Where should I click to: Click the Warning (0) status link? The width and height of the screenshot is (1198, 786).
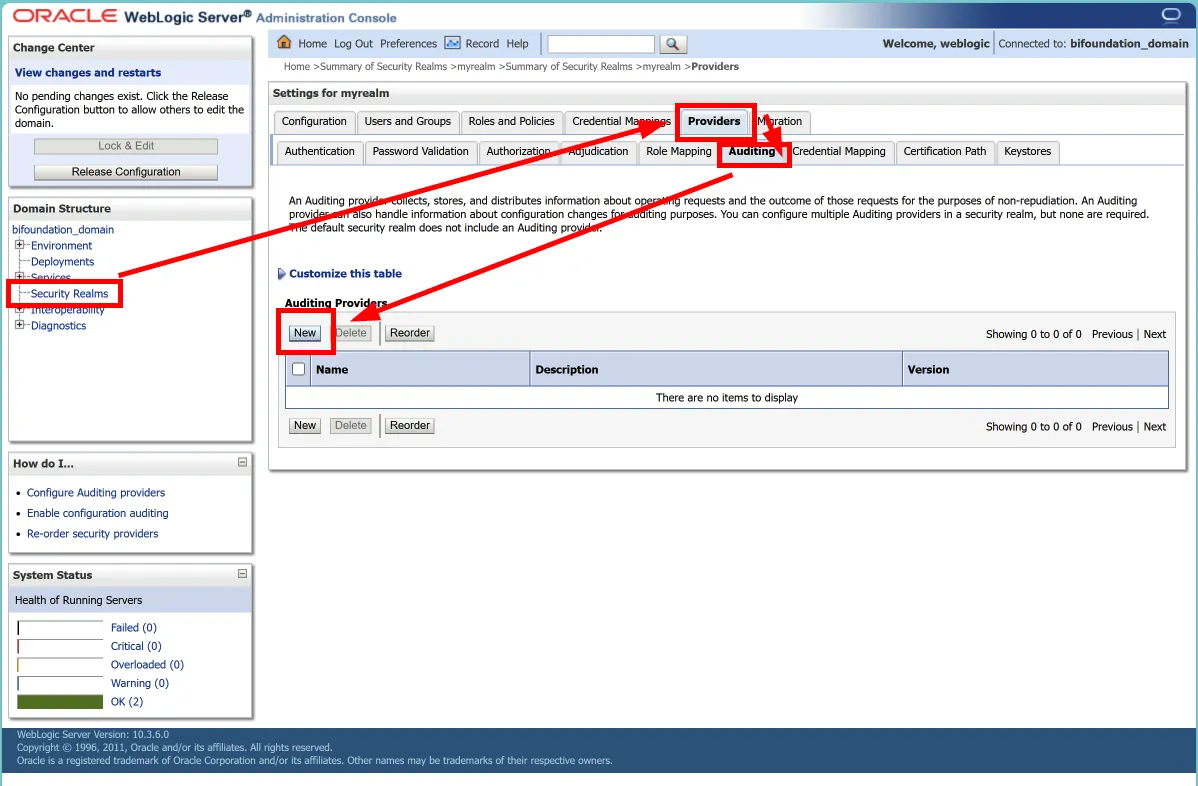pyautogui.click(x=140, y=683)
